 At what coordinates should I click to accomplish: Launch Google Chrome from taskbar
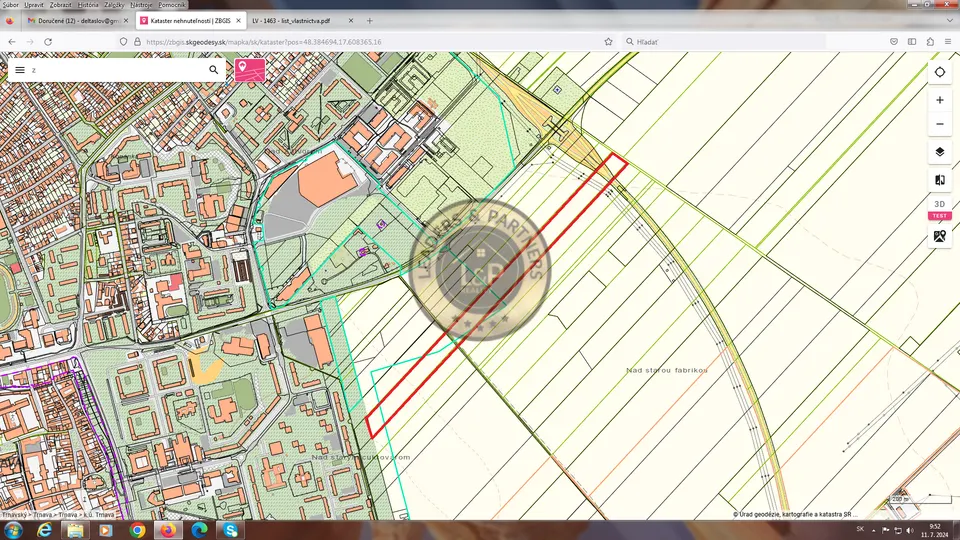[x=137, y=530]
